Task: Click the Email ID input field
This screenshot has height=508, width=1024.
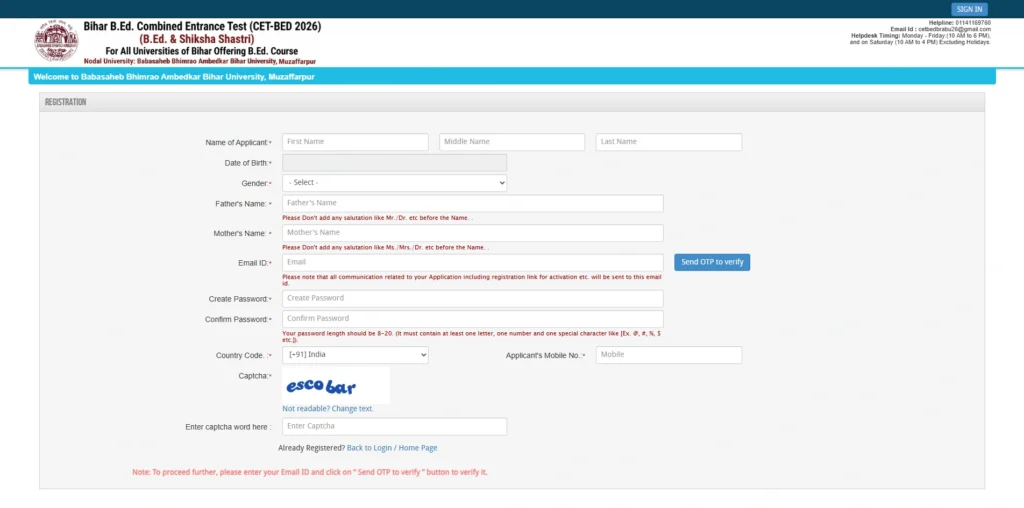Action: point(473,262)
